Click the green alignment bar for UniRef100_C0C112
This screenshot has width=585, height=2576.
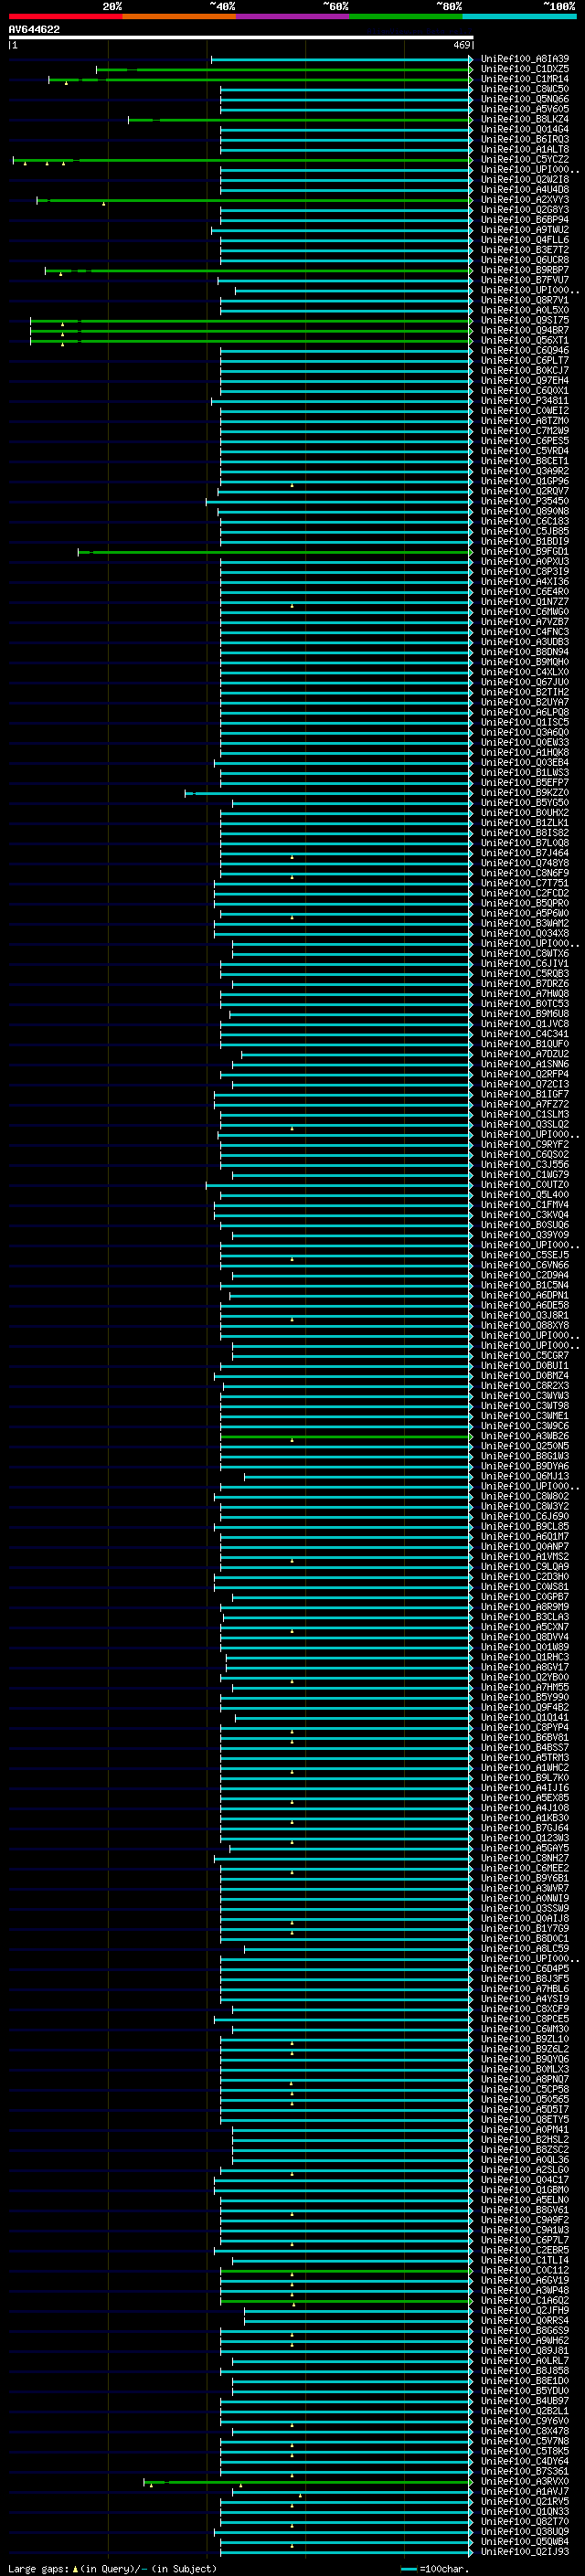[x=346, y=2271]
